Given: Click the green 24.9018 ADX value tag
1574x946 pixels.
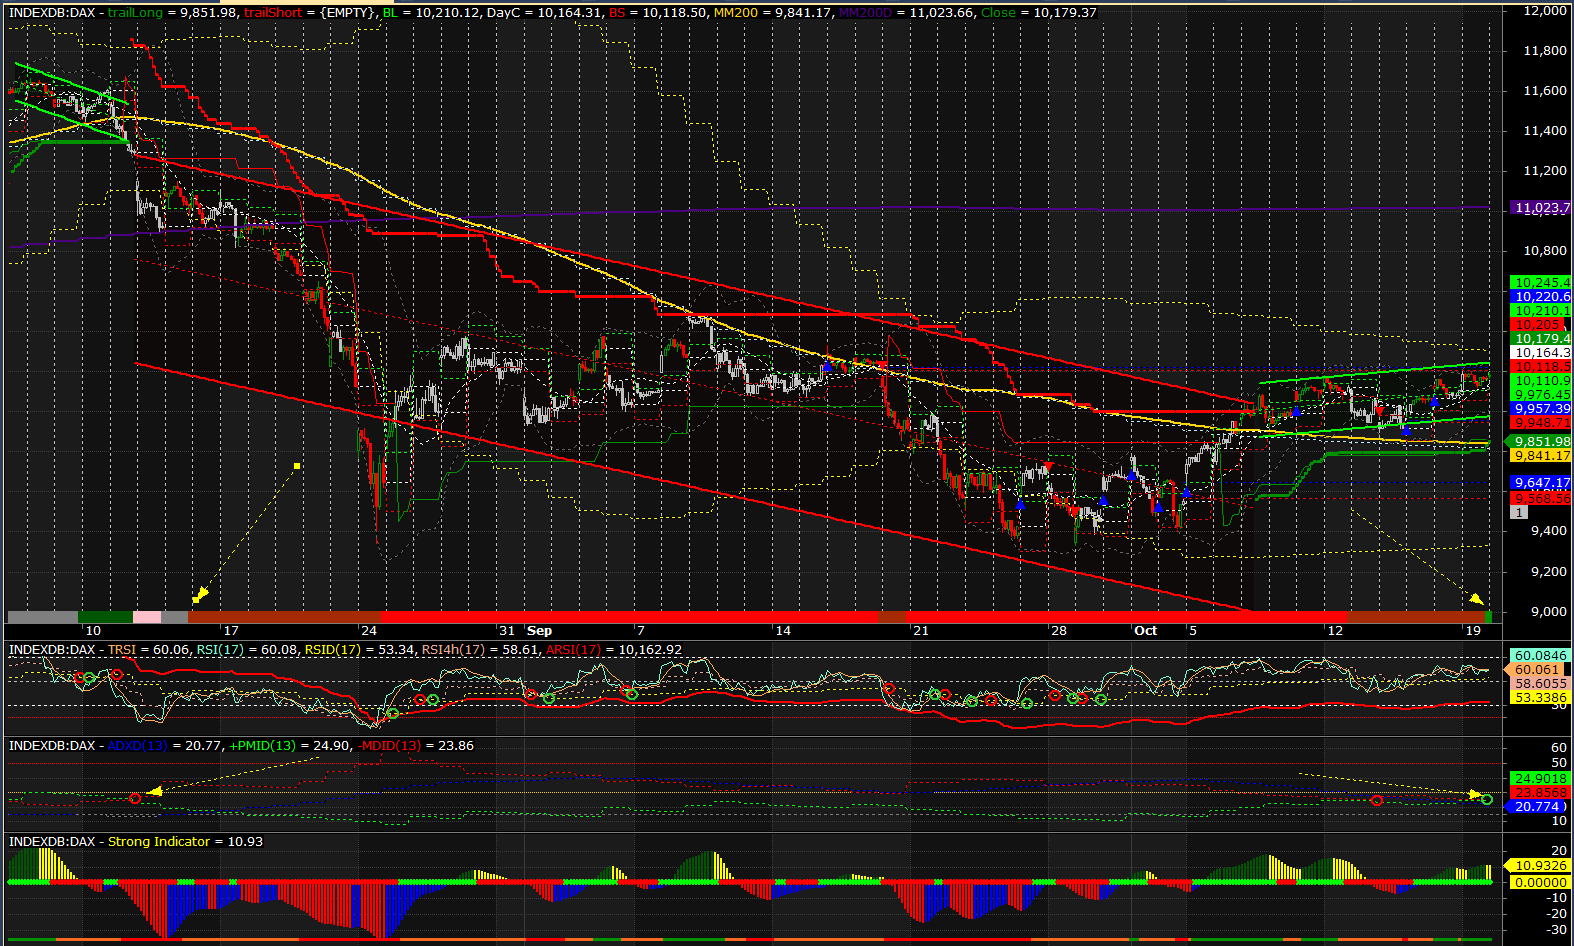Looking at the screenshot, I should point(1540,779).
